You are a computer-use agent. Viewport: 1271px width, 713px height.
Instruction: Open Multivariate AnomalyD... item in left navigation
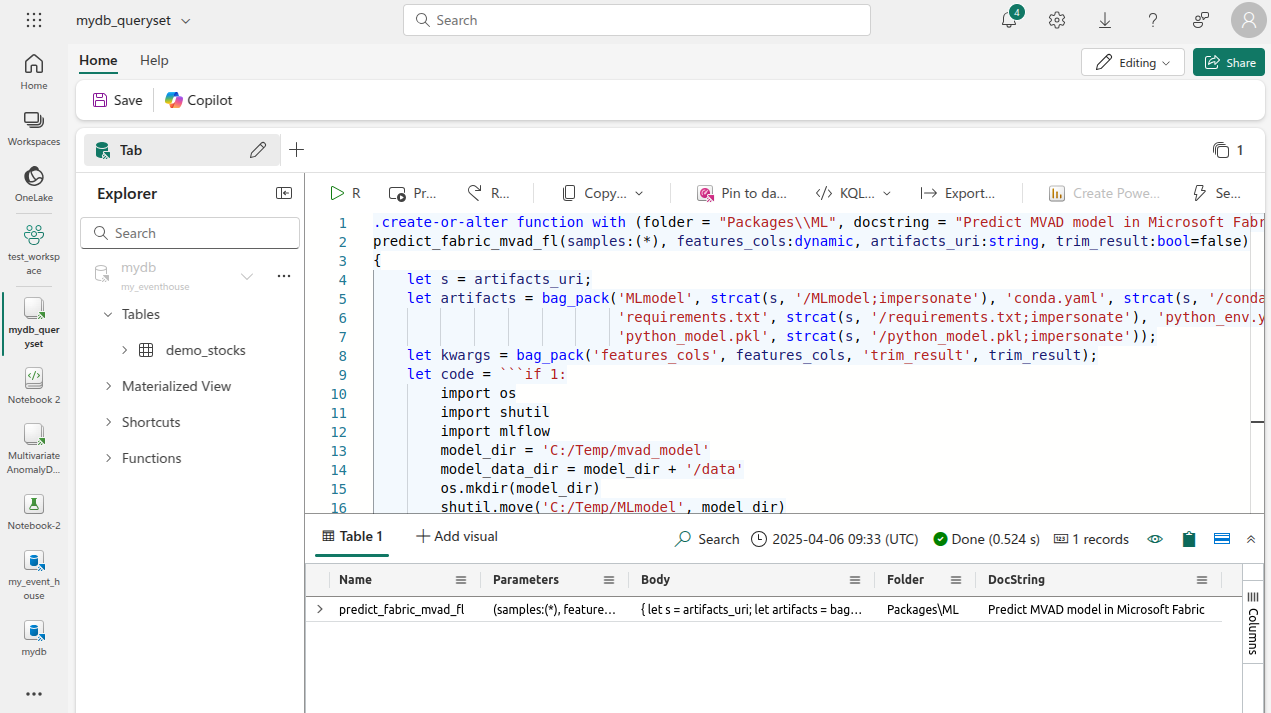pyautogui.click(x=34, y=448)
